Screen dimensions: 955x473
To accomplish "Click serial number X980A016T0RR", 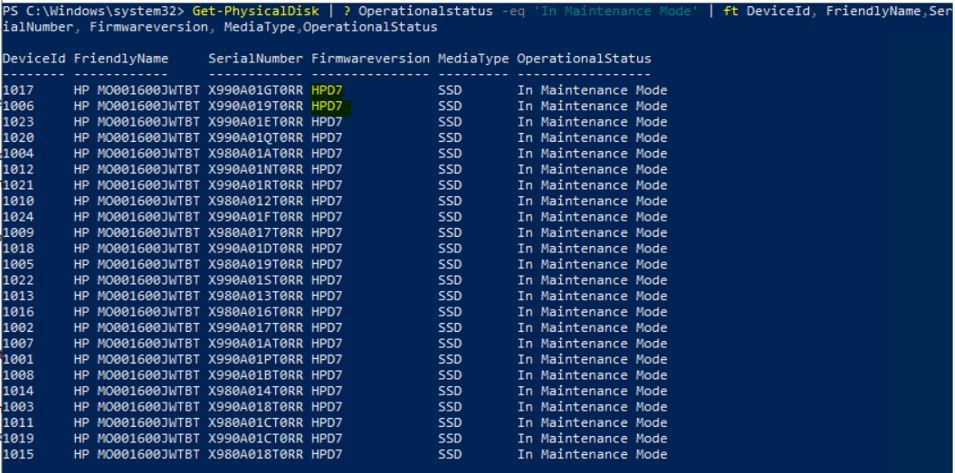I will [x=256, y=312].
